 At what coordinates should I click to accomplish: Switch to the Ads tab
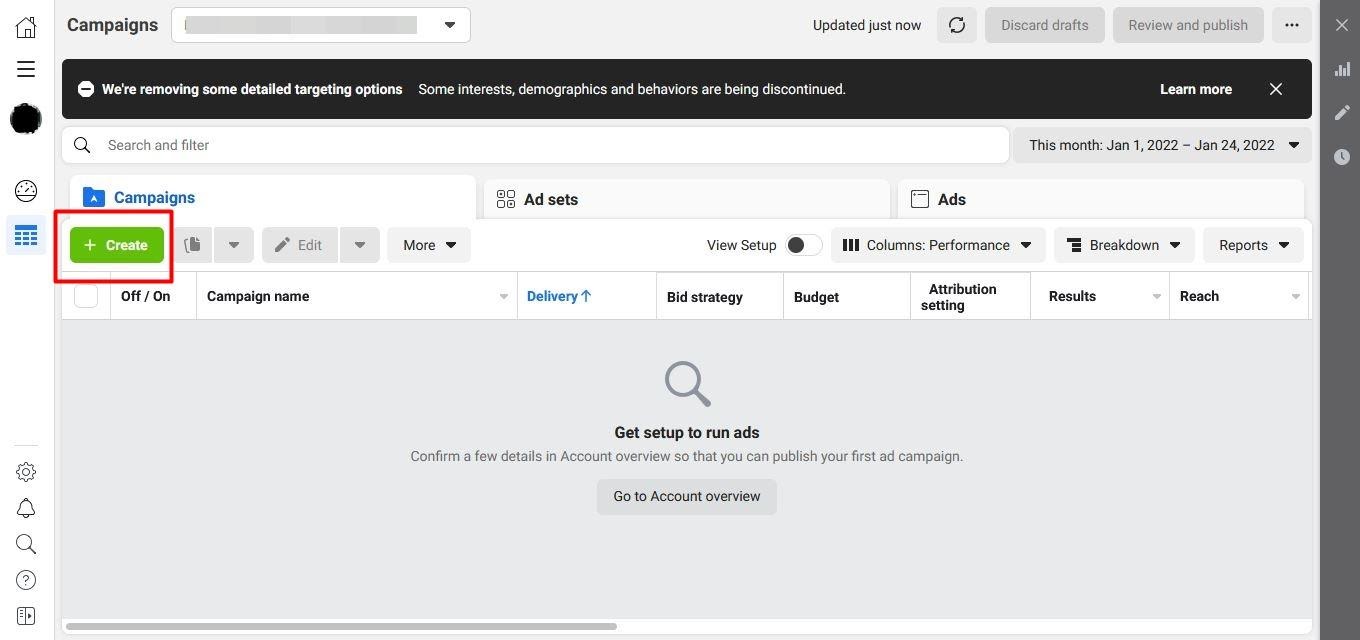[1101, 199]
